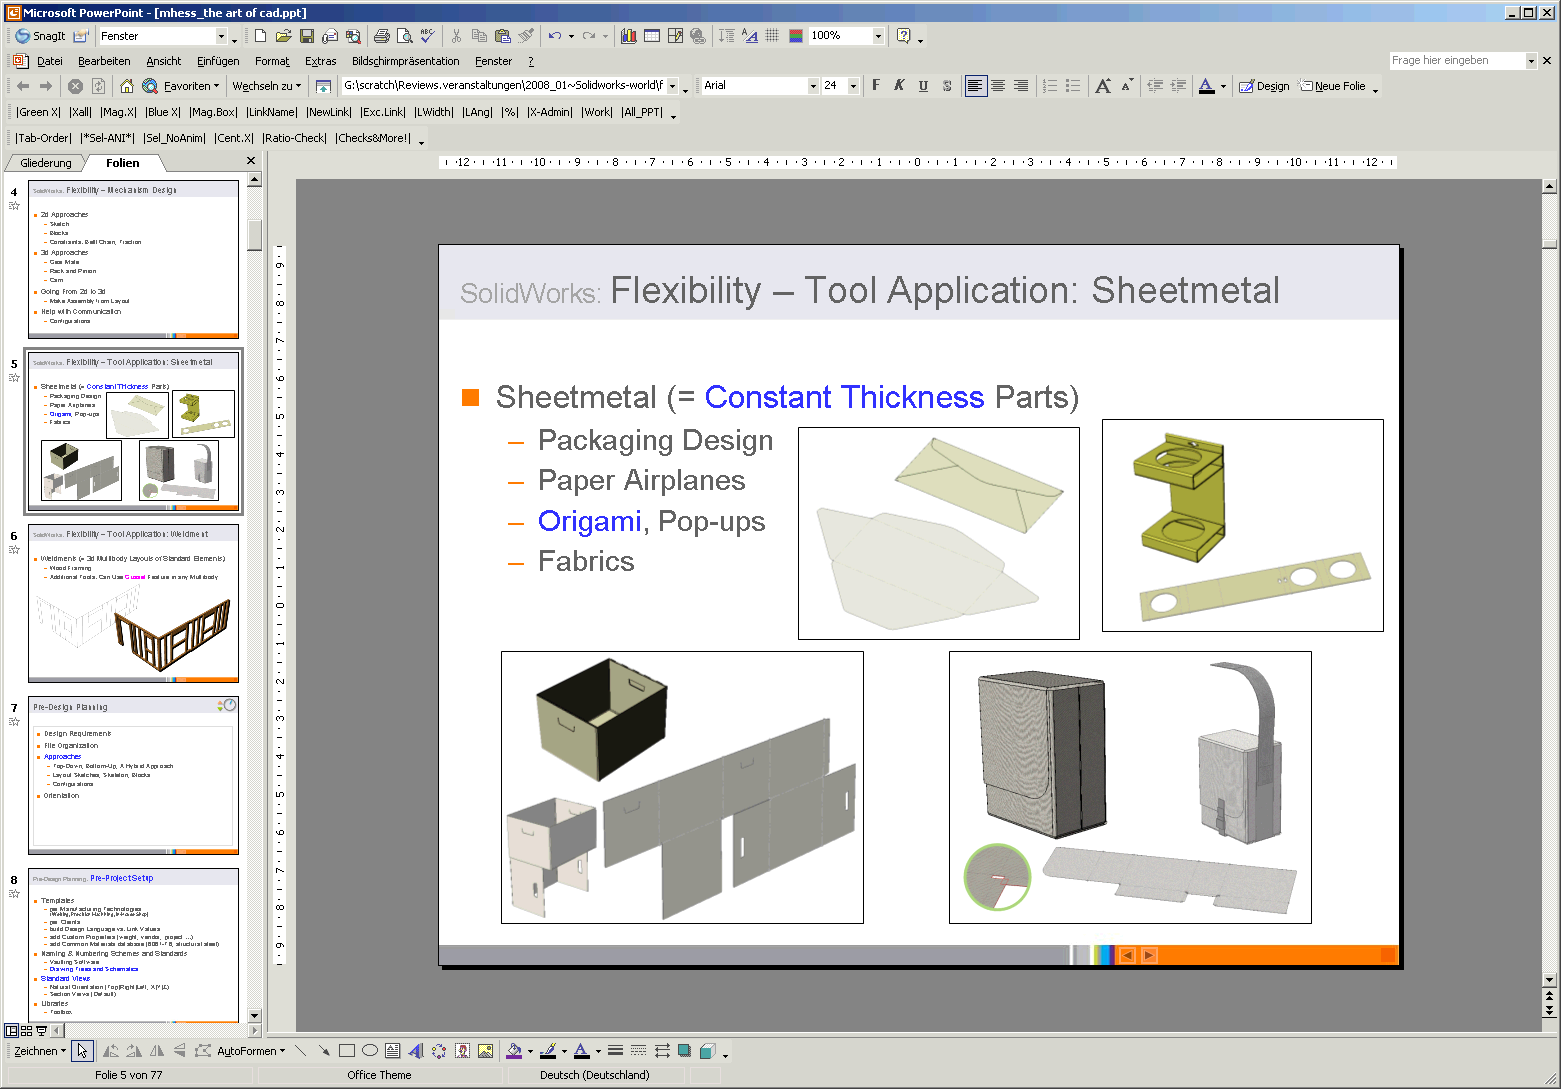The image size is (1561, 1089).
Task: Toggle bold formatting
Action: (x=876, y=86)
